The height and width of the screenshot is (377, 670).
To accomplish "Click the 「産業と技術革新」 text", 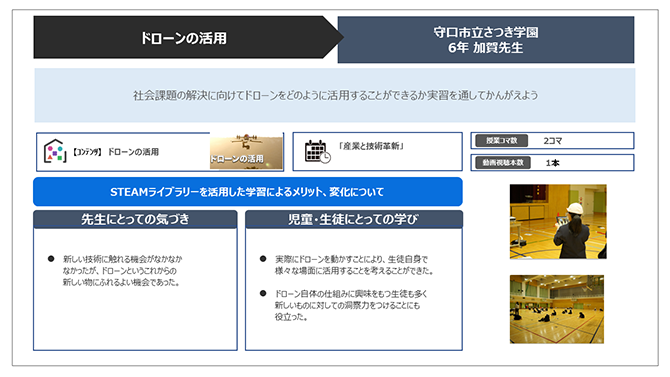I will (x=371, y=146).
